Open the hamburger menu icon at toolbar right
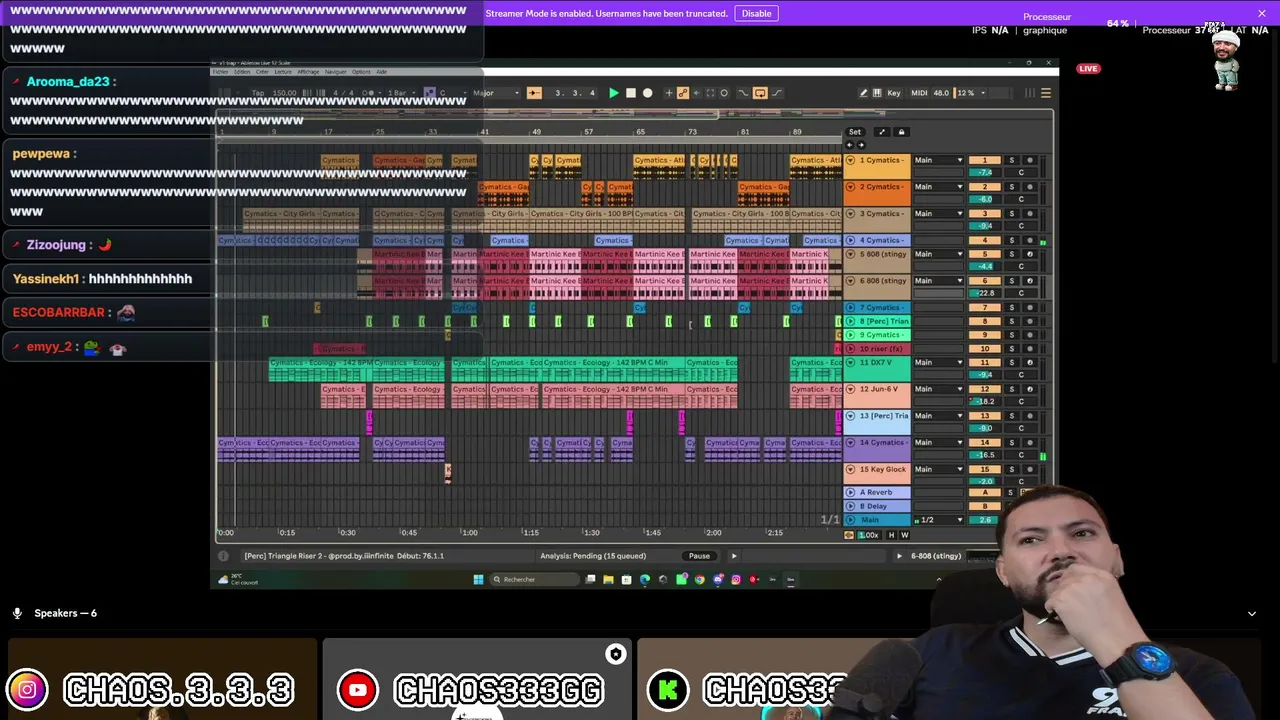This screenshot has height=720, width=1280. pos(1046,93)
